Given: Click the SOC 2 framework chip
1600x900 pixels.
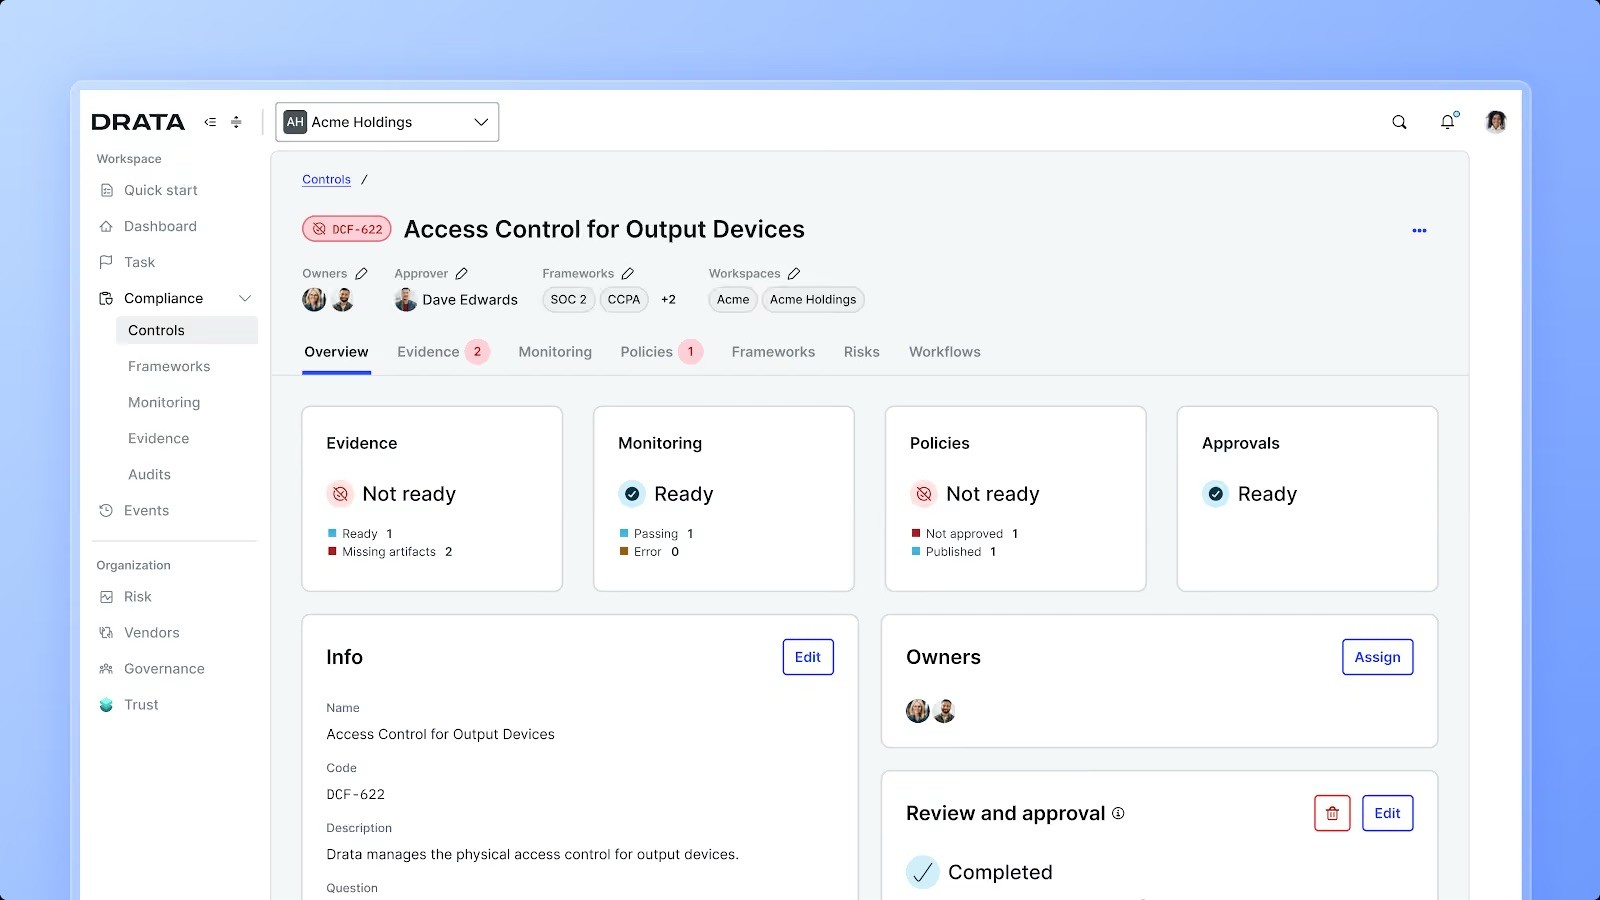Looking at the screenshot, I should (x=569, y=300).
